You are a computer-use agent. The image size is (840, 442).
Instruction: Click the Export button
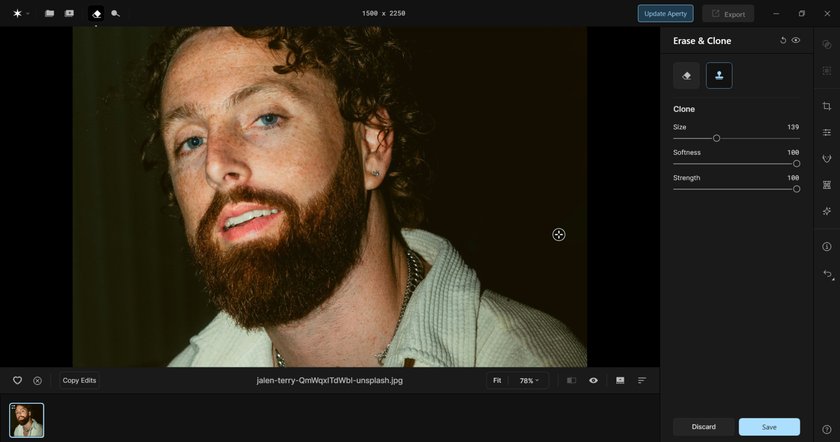coord(728,14)
